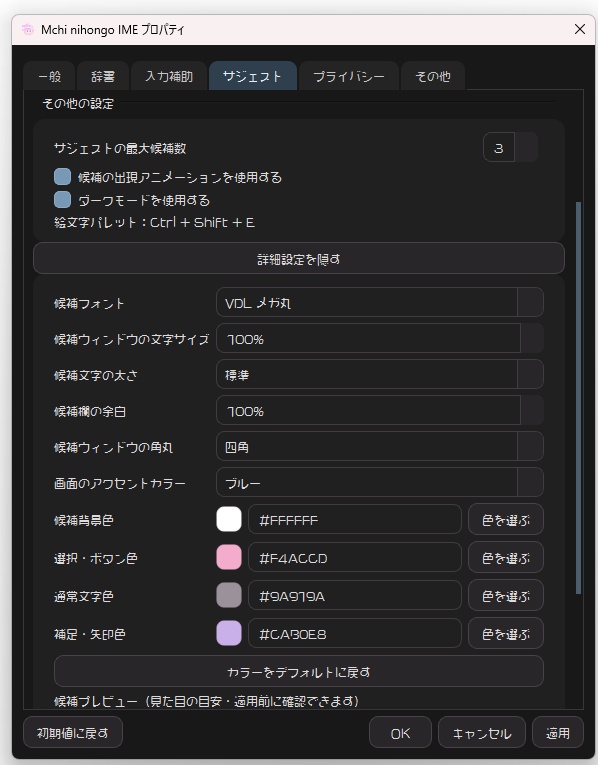The width and height of the screenshot is (598, 765).
Task: Click 色を選ぶ for 選択・ボタン色
Action: coord(506,558)
